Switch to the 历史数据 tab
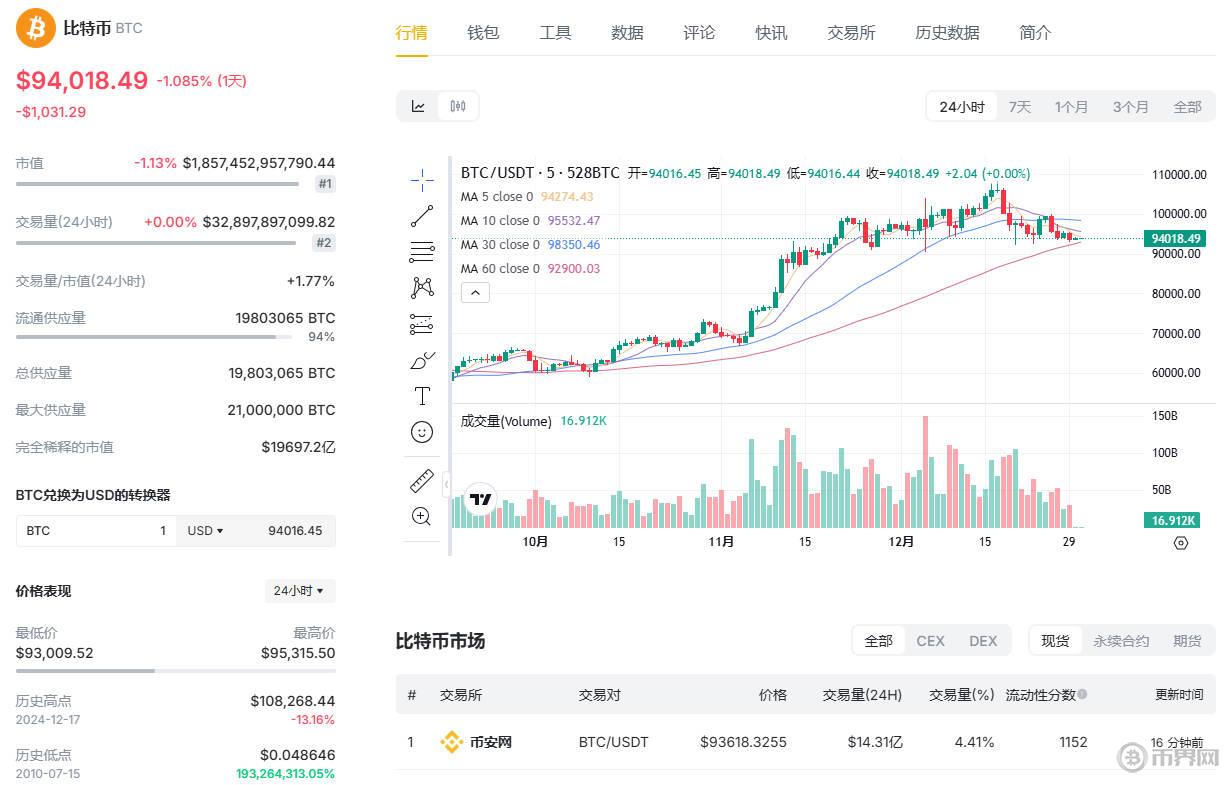Image resolution: width=1230 pixels, height=785 pixels. pos(946,32)
